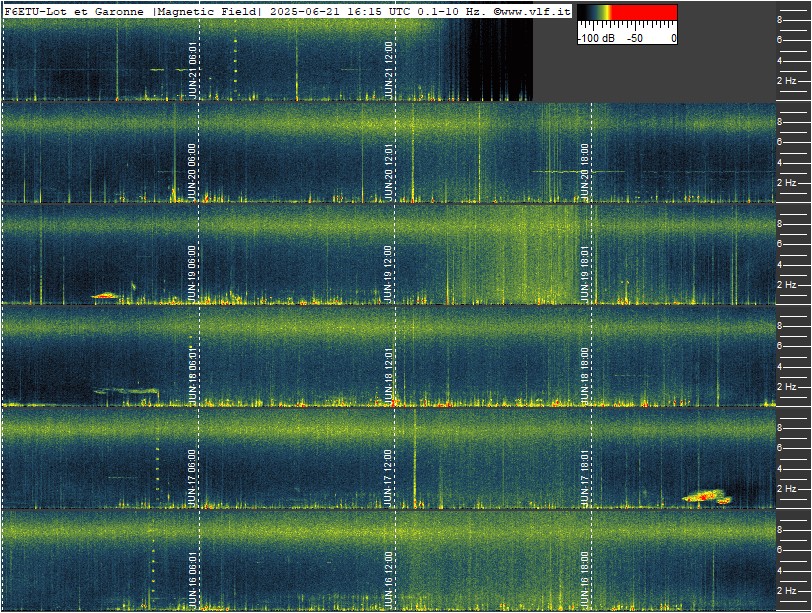
Task: Click the -50 label on the color legend
Action: pyautogui.click(x=635, y=38)
